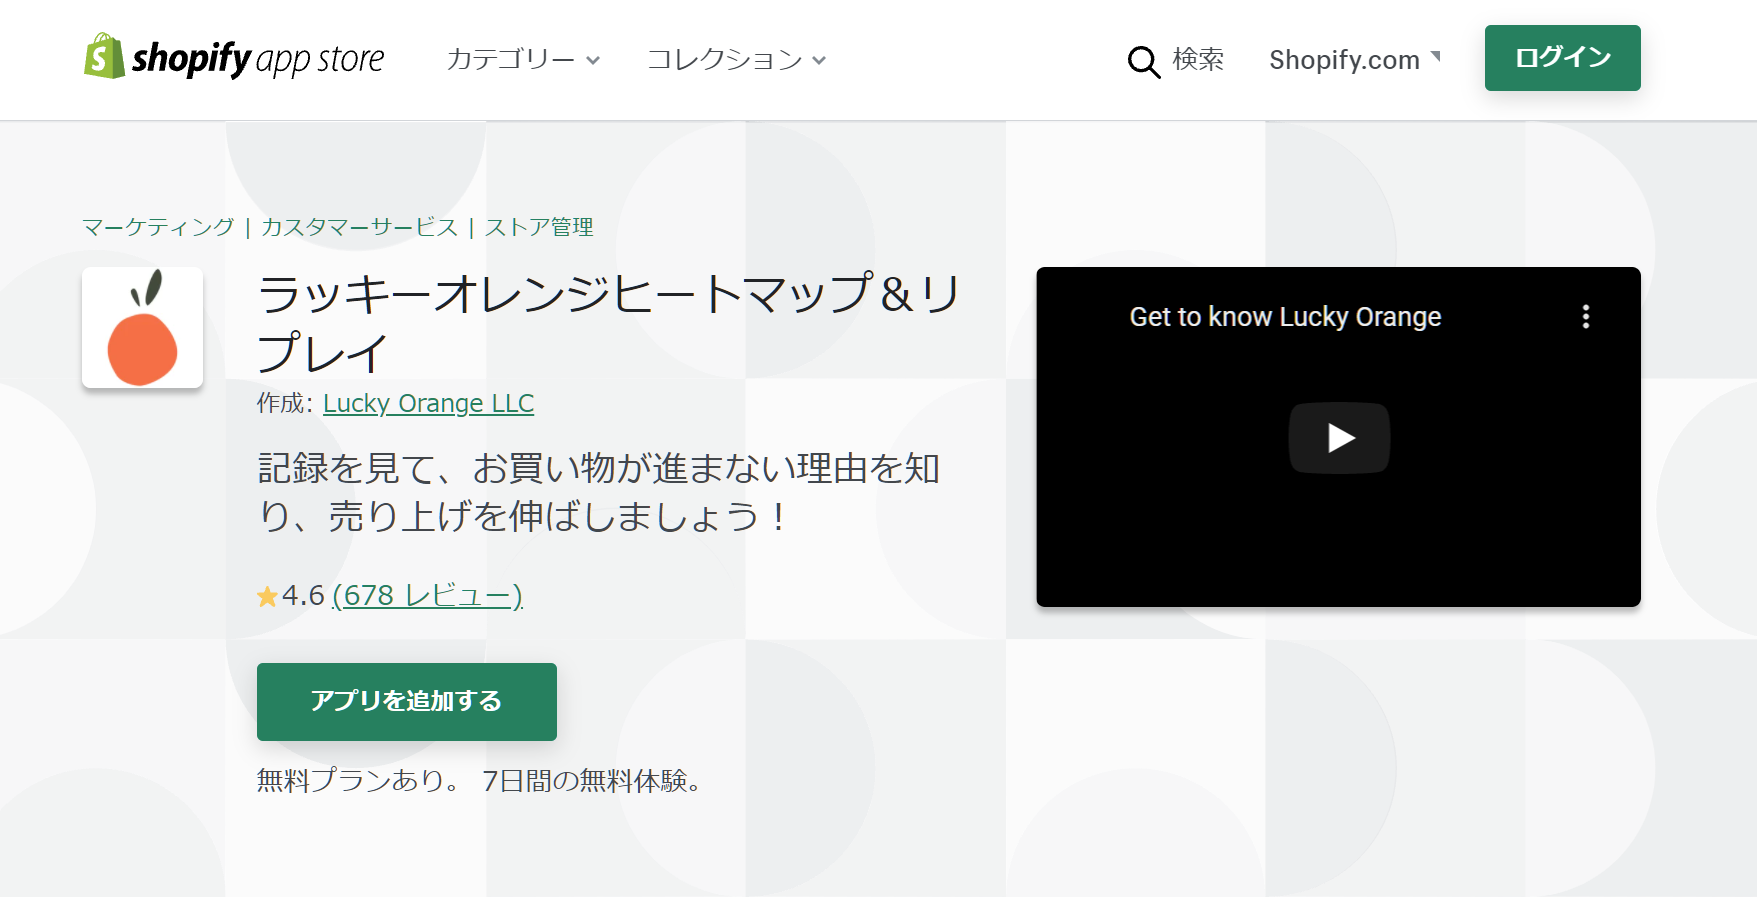Click the Shopify app store logo
The height and width of the screenshot is (907, 1757).
click(x=234, y=57)
